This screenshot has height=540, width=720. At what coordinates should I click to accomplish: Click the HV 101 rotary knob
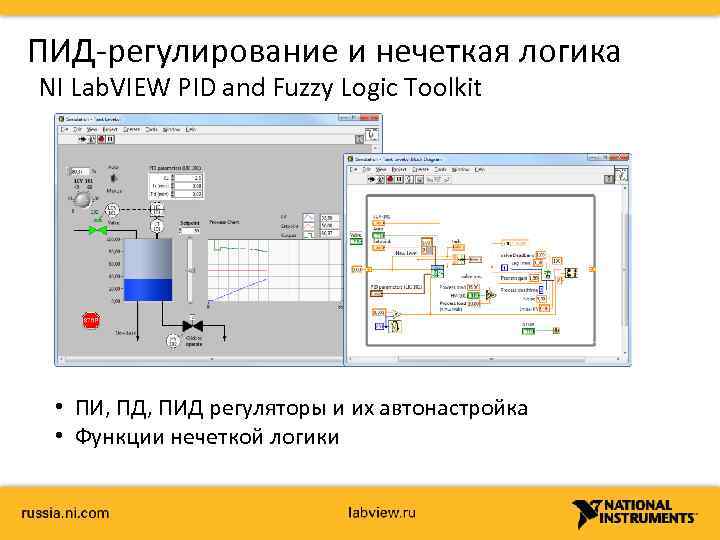[83, 200]
